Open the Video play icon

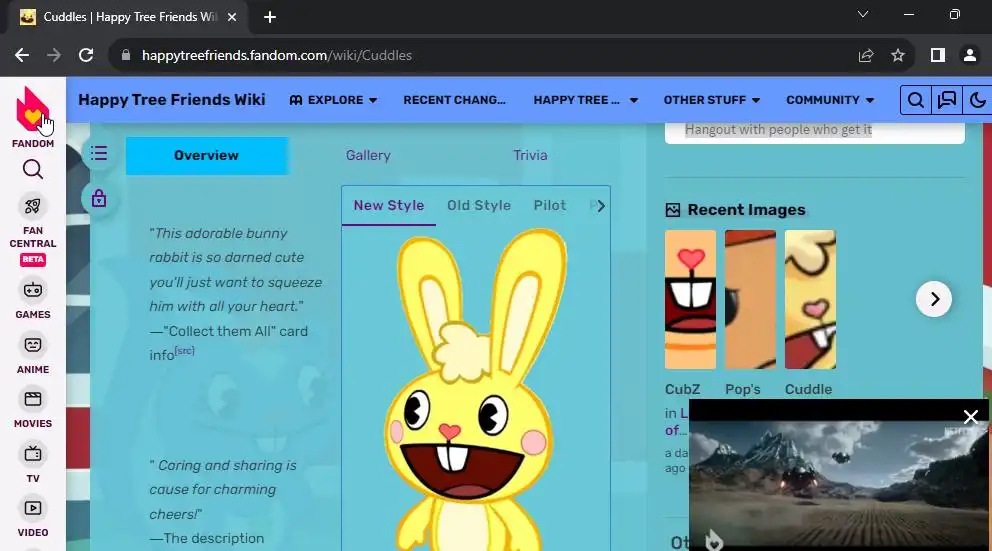[33, 509]
